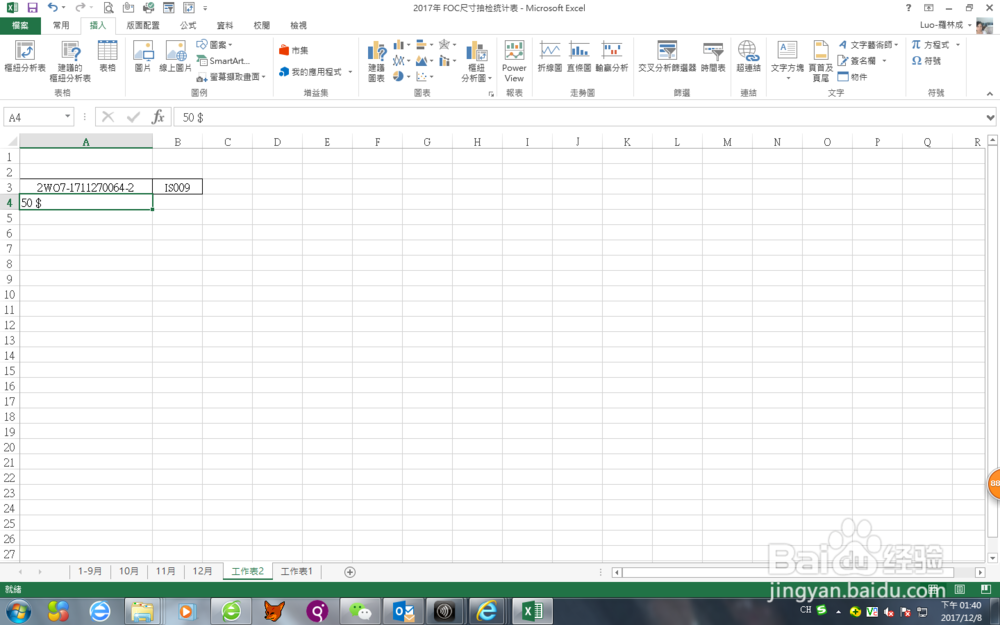The width and height of the screenshot is (1000, 625).
Task: Cancel the formula bar entry with X
Action: (x=108, y=117)
